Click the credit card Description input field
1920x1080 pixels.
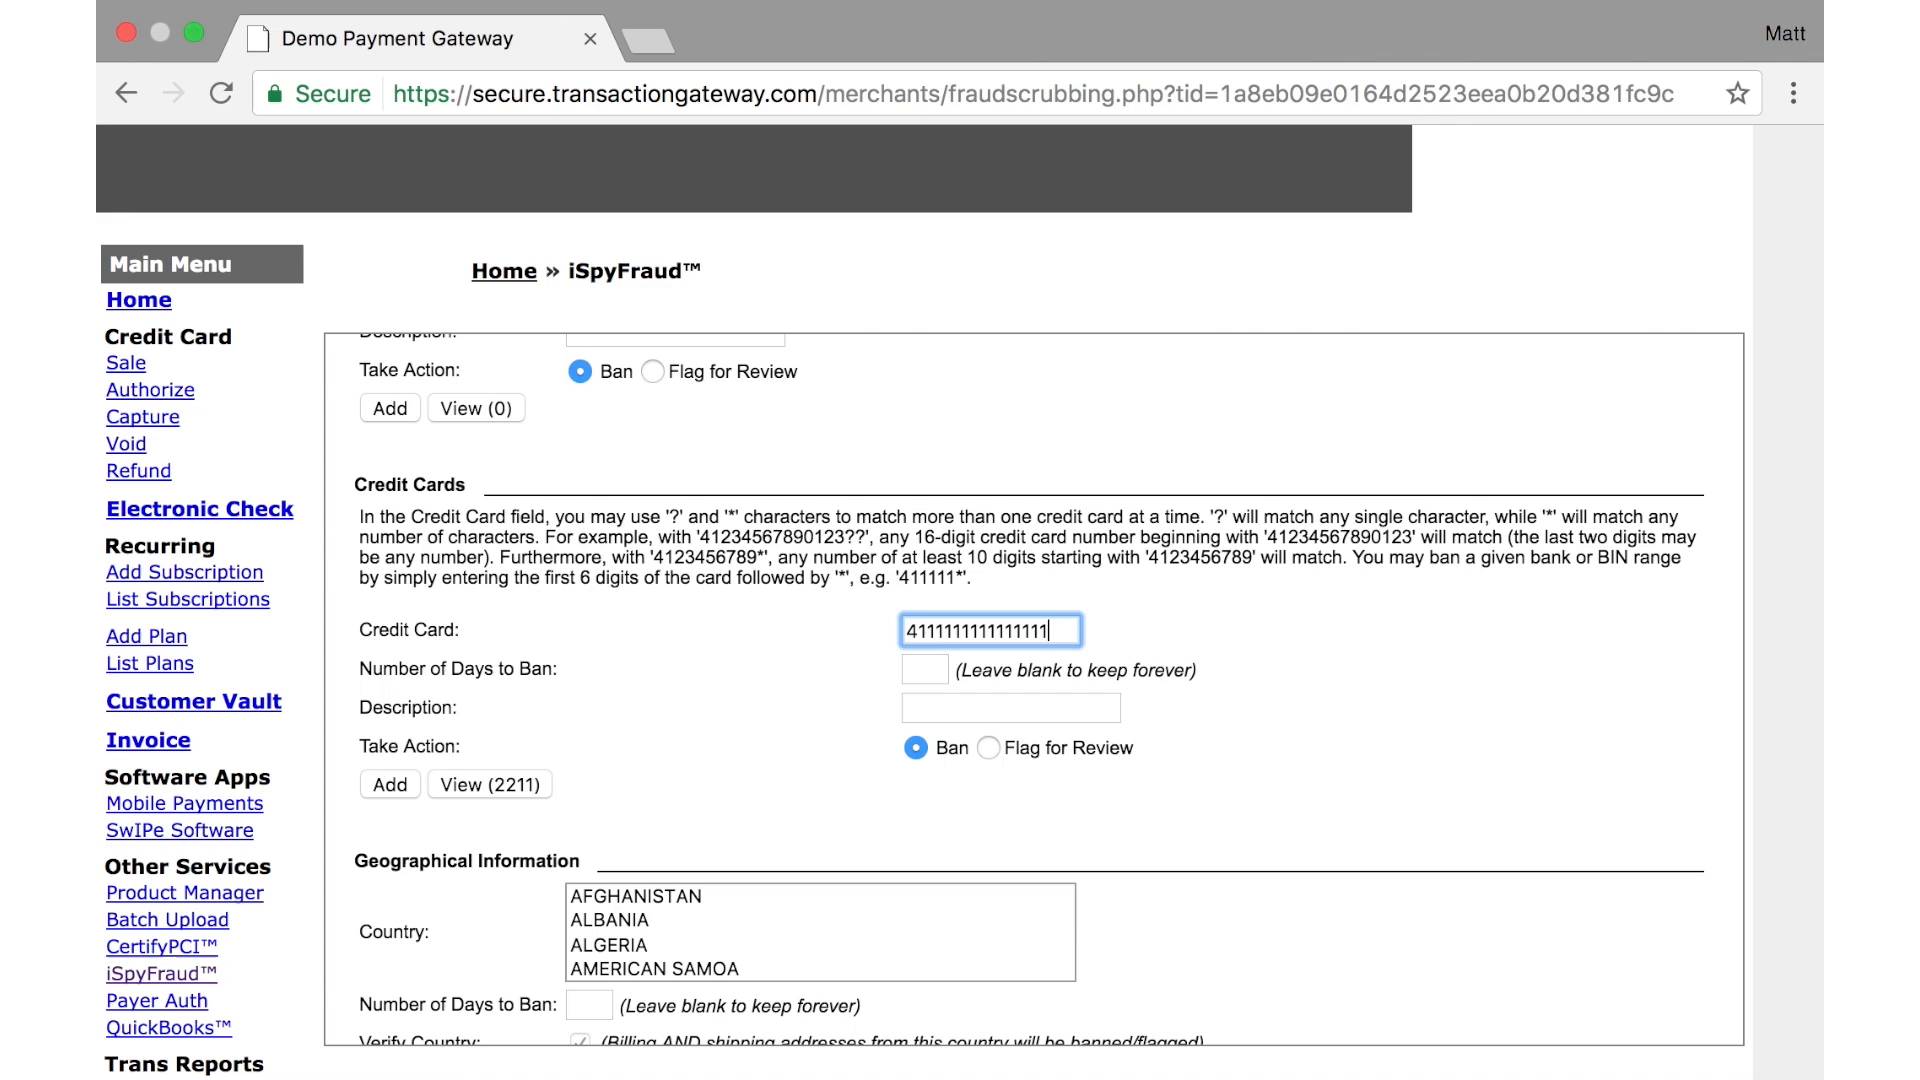[1010, 708]
